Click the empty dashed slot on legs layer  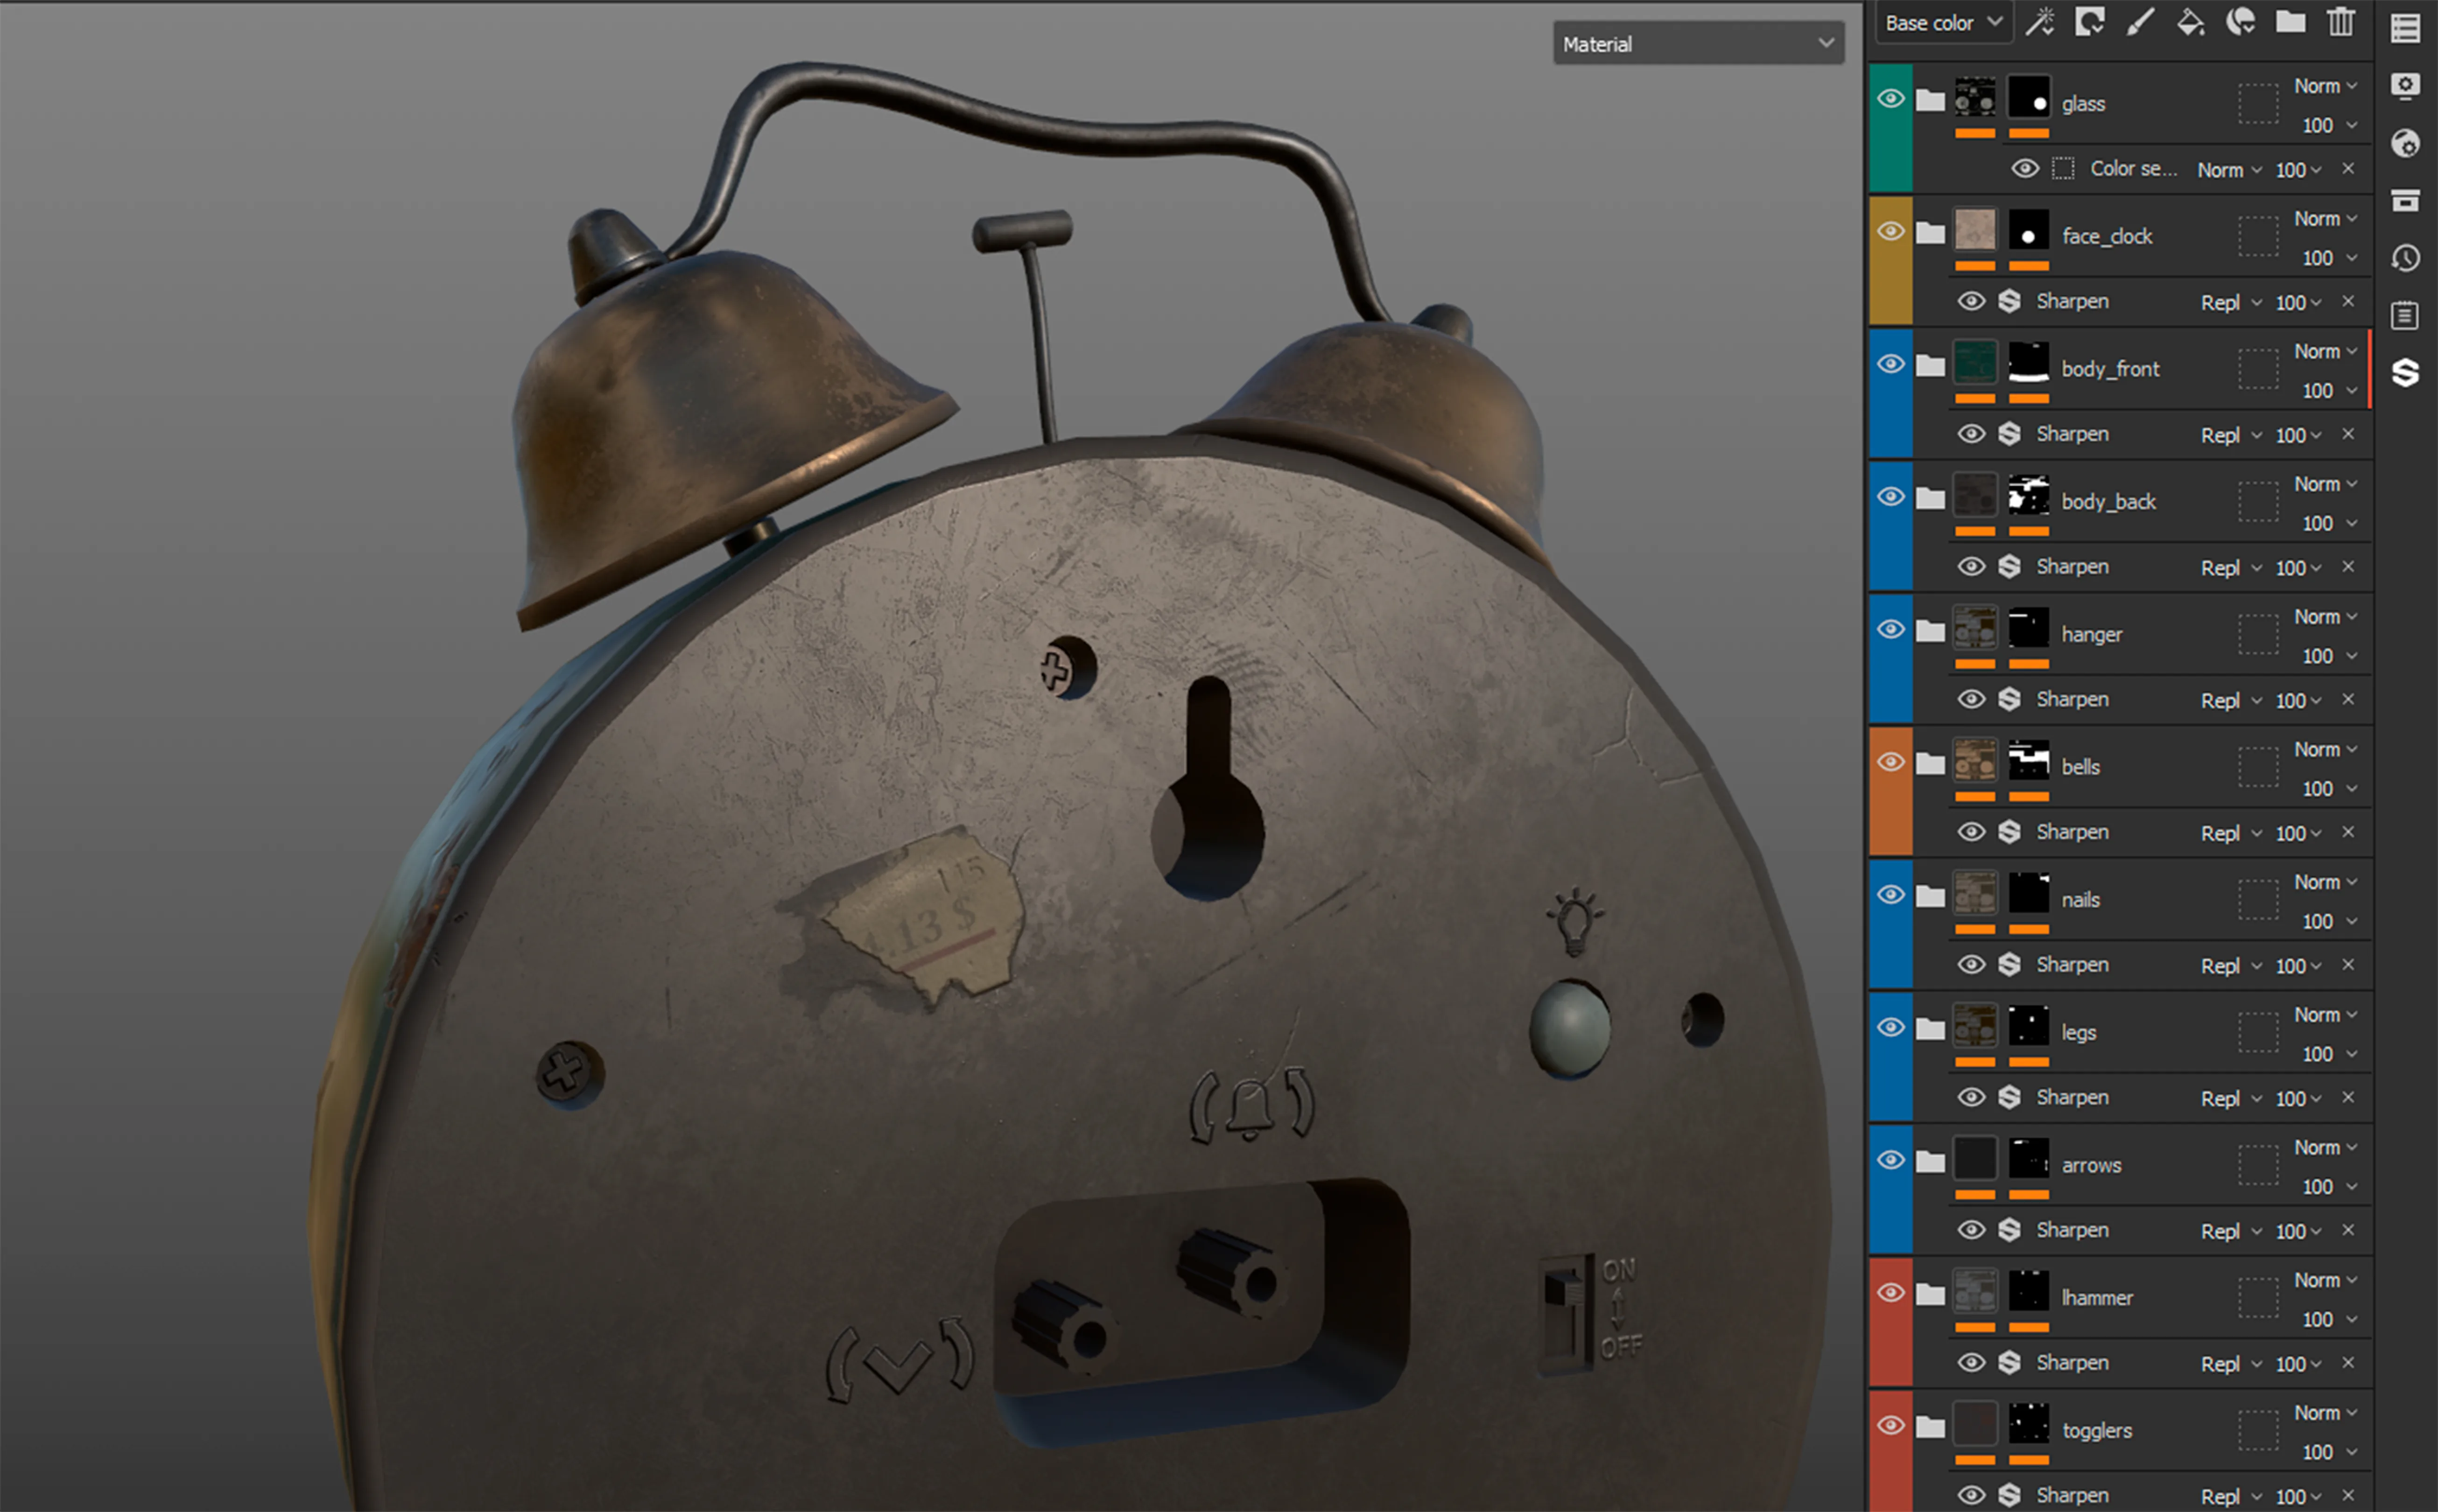[x=2257, y=1033]
